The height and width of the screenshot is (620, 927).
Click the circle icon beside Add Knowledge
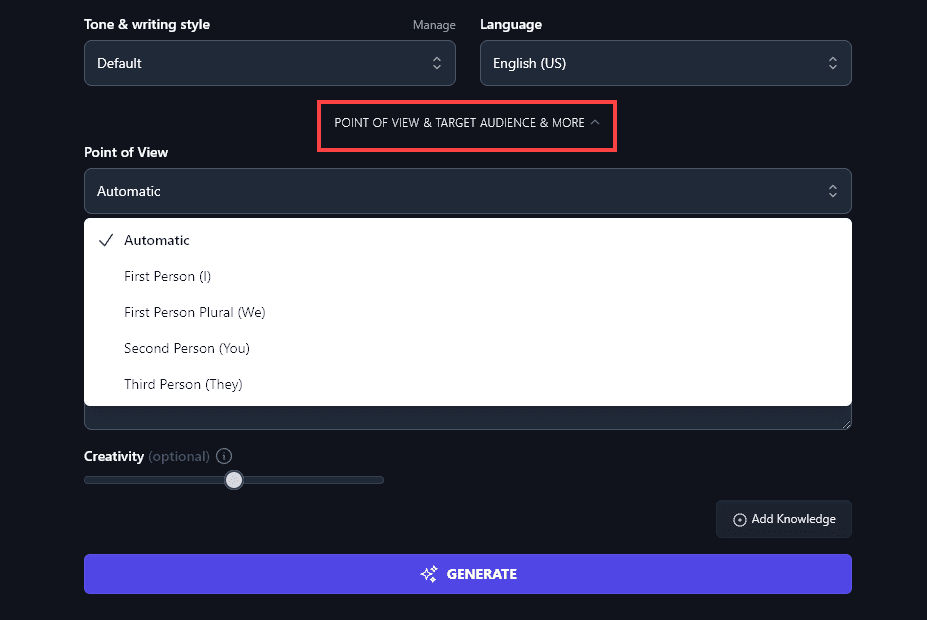740,520
